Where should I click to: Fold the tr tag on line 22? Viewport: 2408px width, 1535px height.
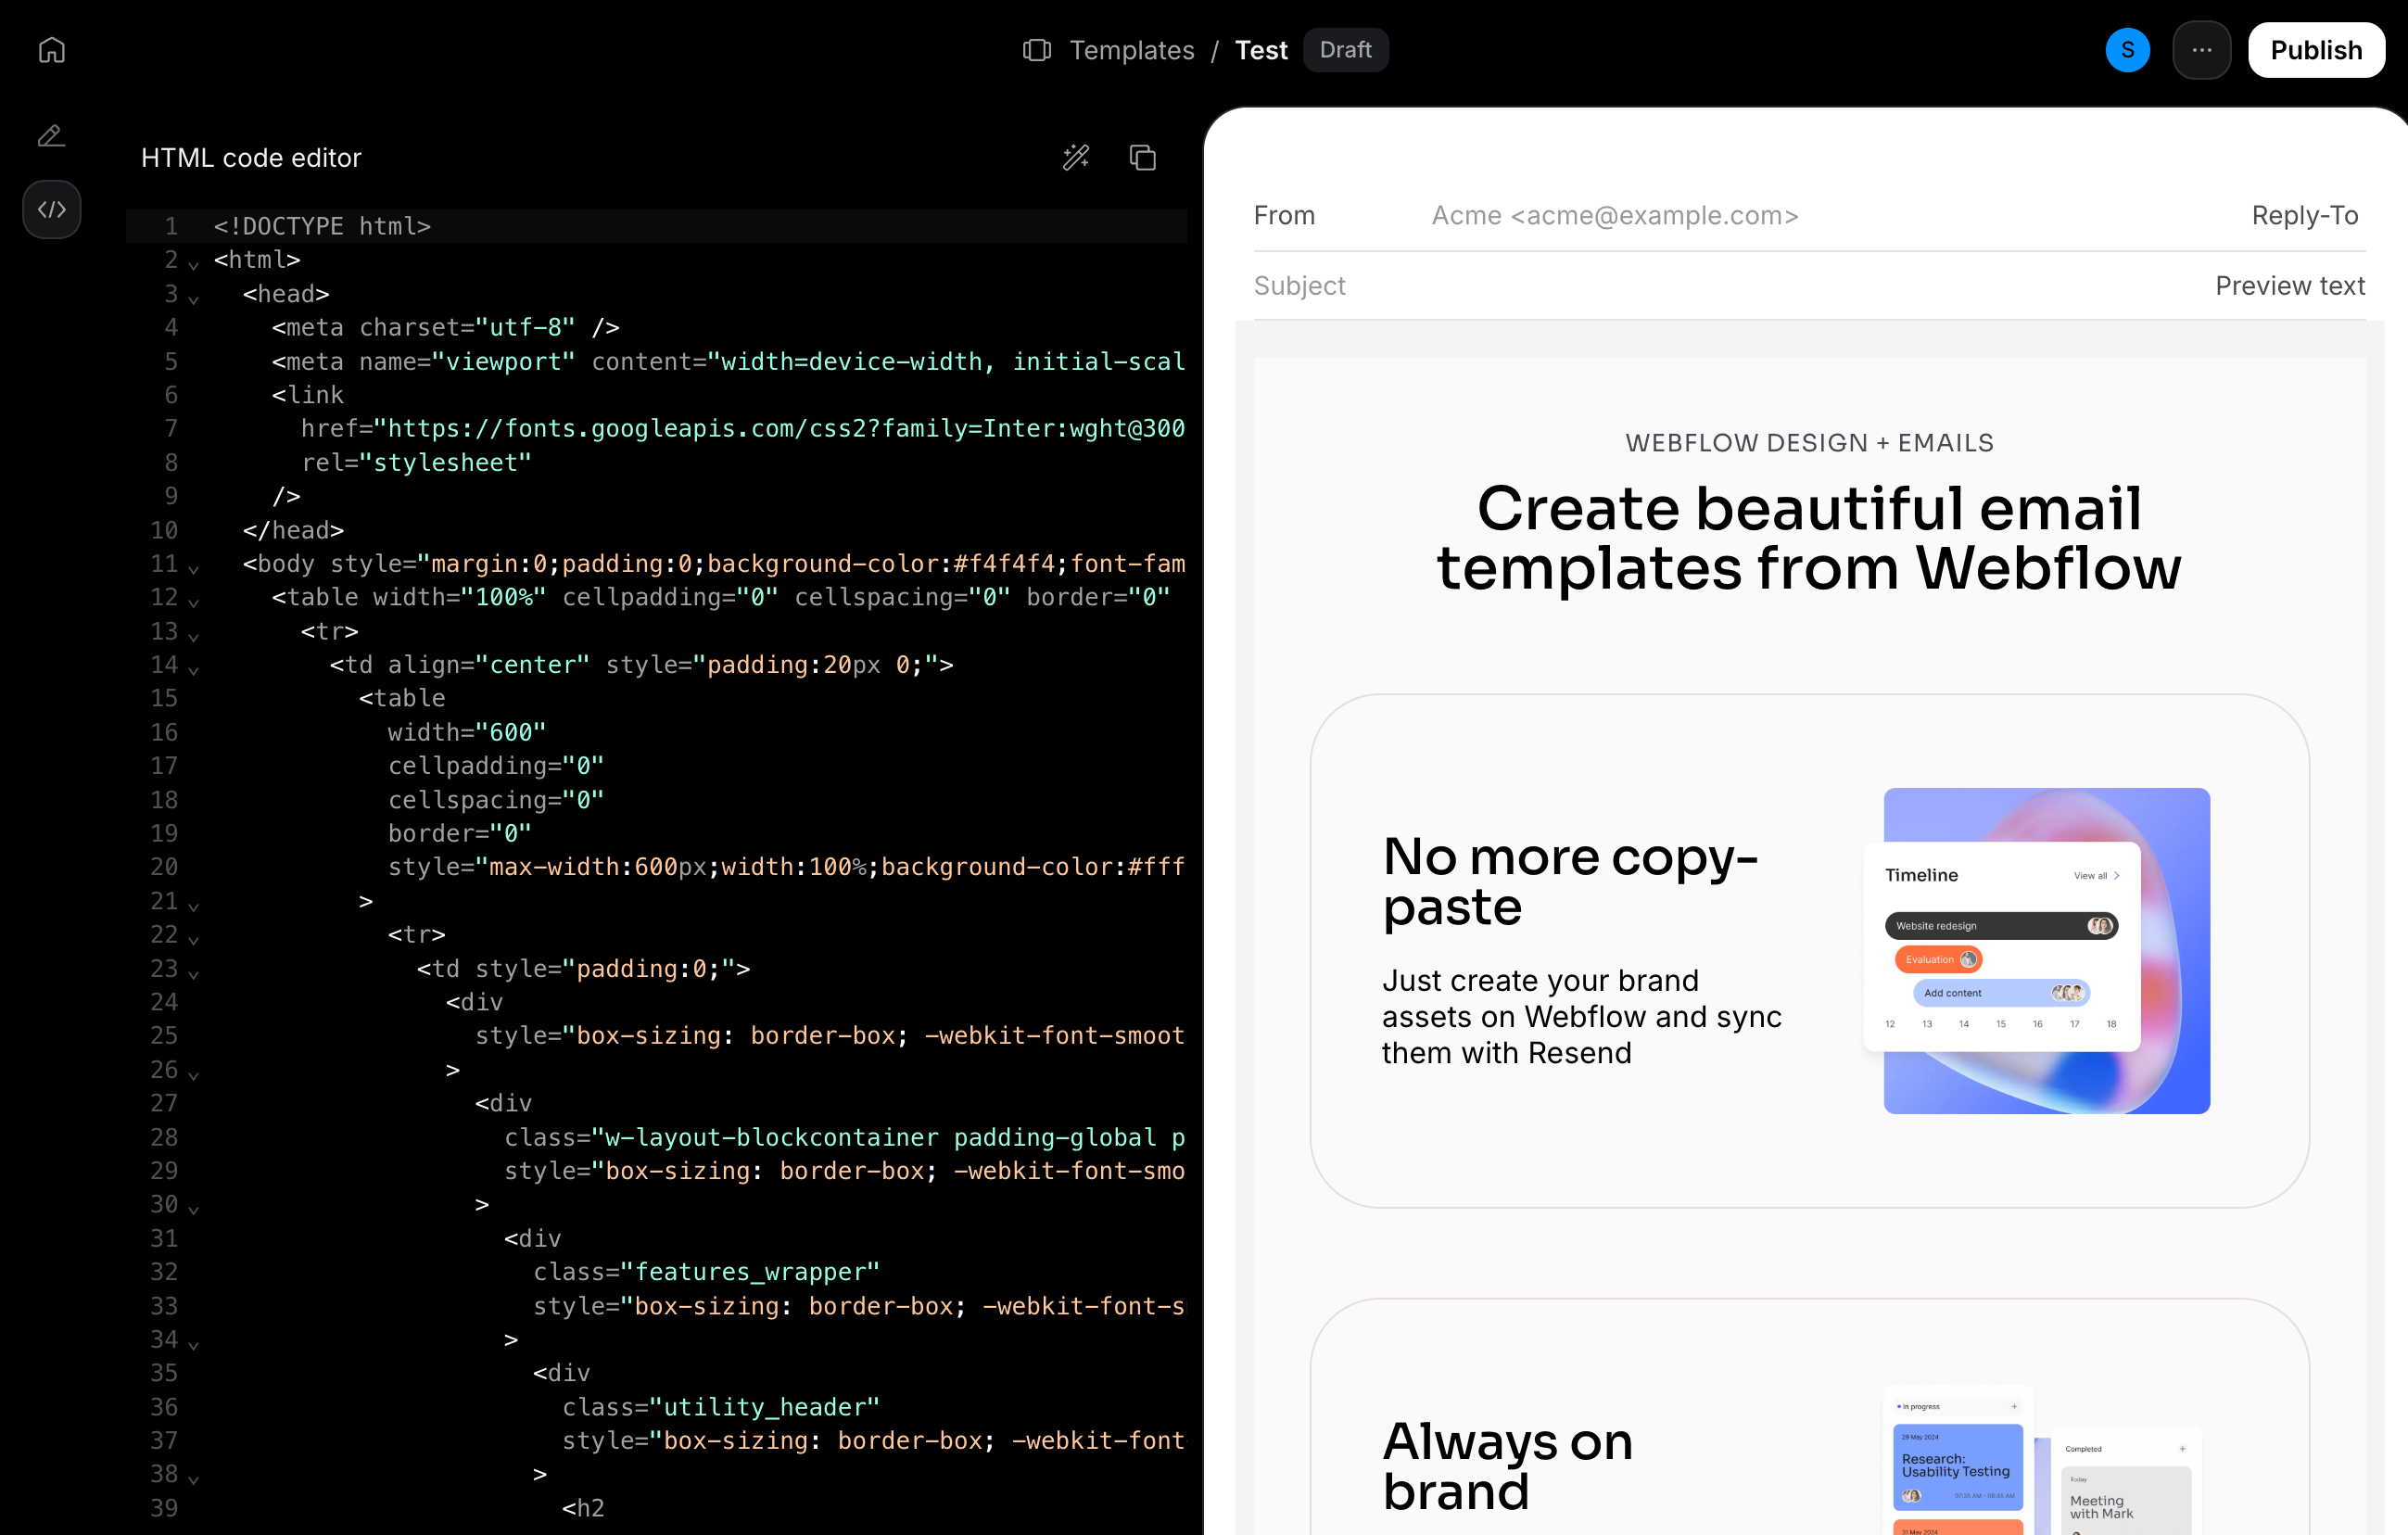click(193, 940)
